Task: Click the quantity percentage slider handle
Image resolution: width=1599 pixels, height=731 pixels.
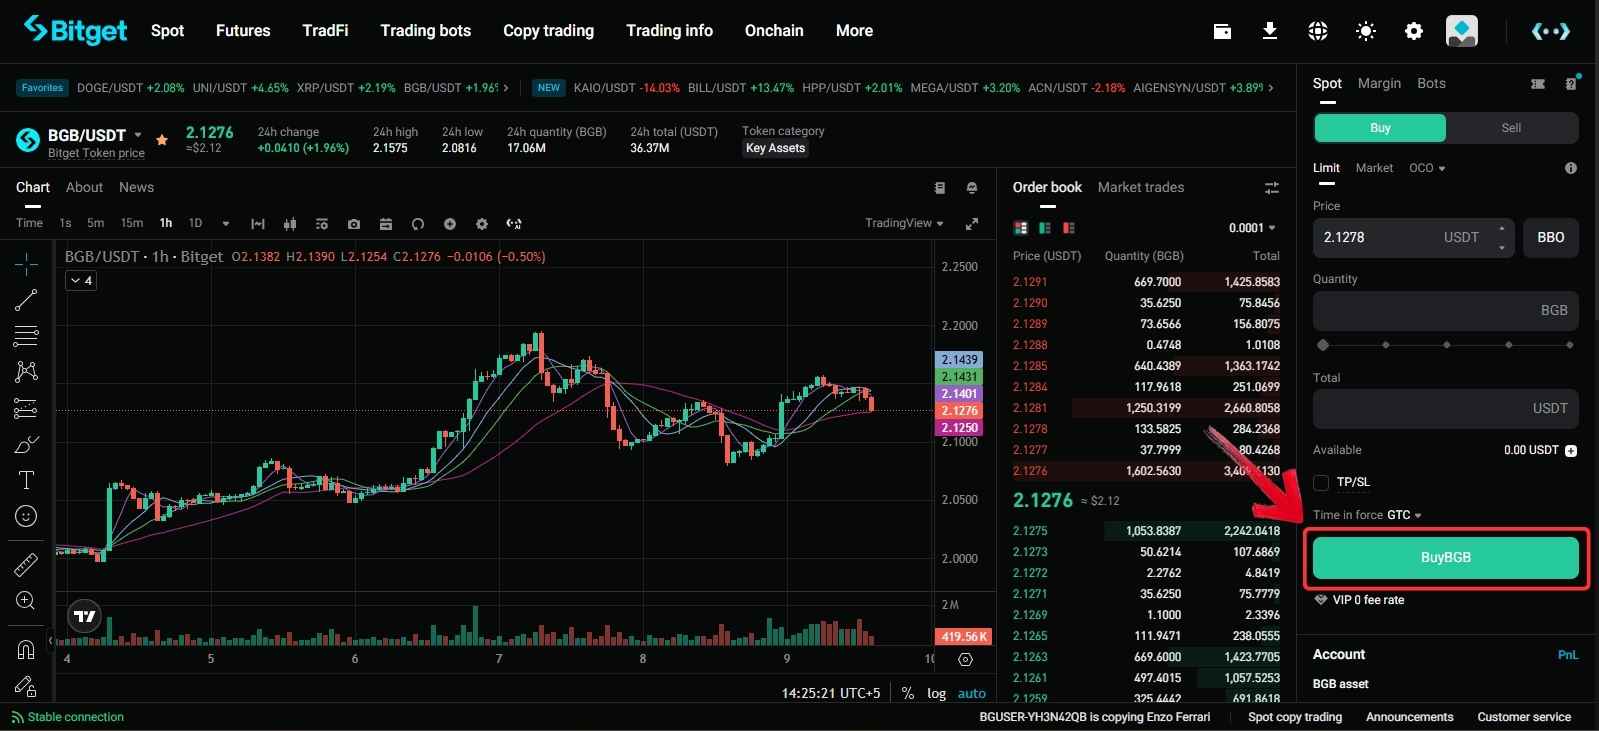Action: point(1323,345)
